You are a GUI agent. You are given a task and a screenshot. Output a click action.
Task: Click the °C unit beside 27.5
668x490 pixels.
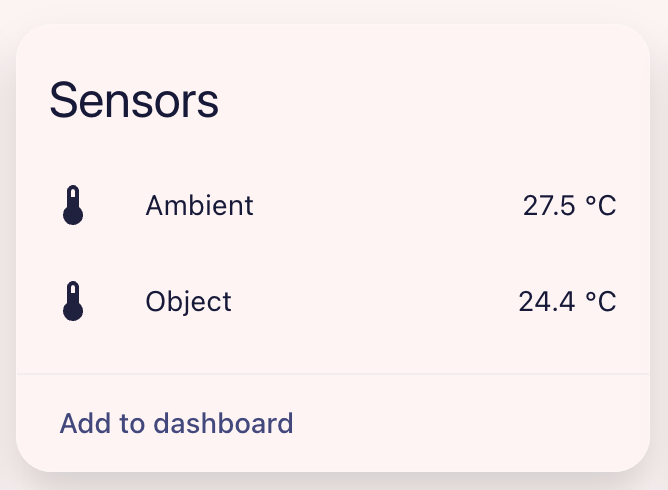click(601, 206)
